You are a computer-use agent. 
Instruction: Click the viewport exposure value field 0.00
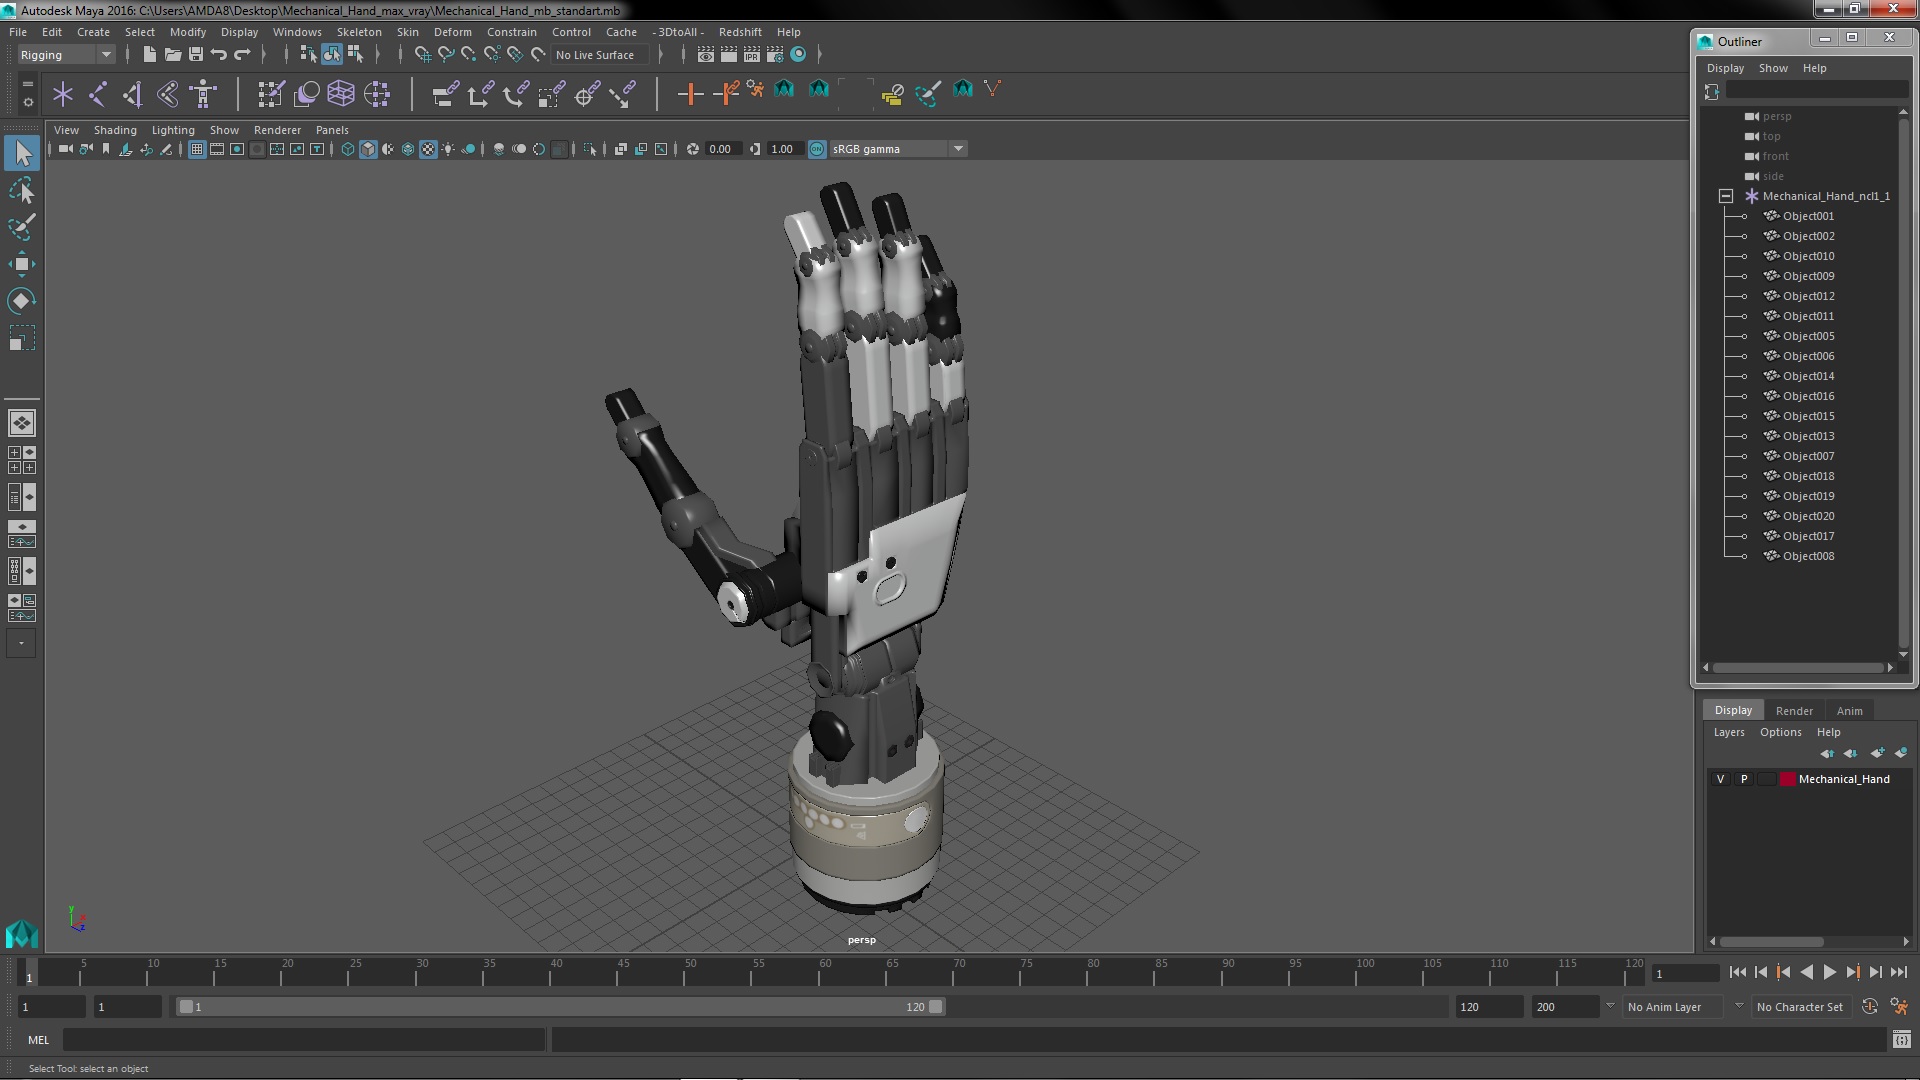[723, 149]
